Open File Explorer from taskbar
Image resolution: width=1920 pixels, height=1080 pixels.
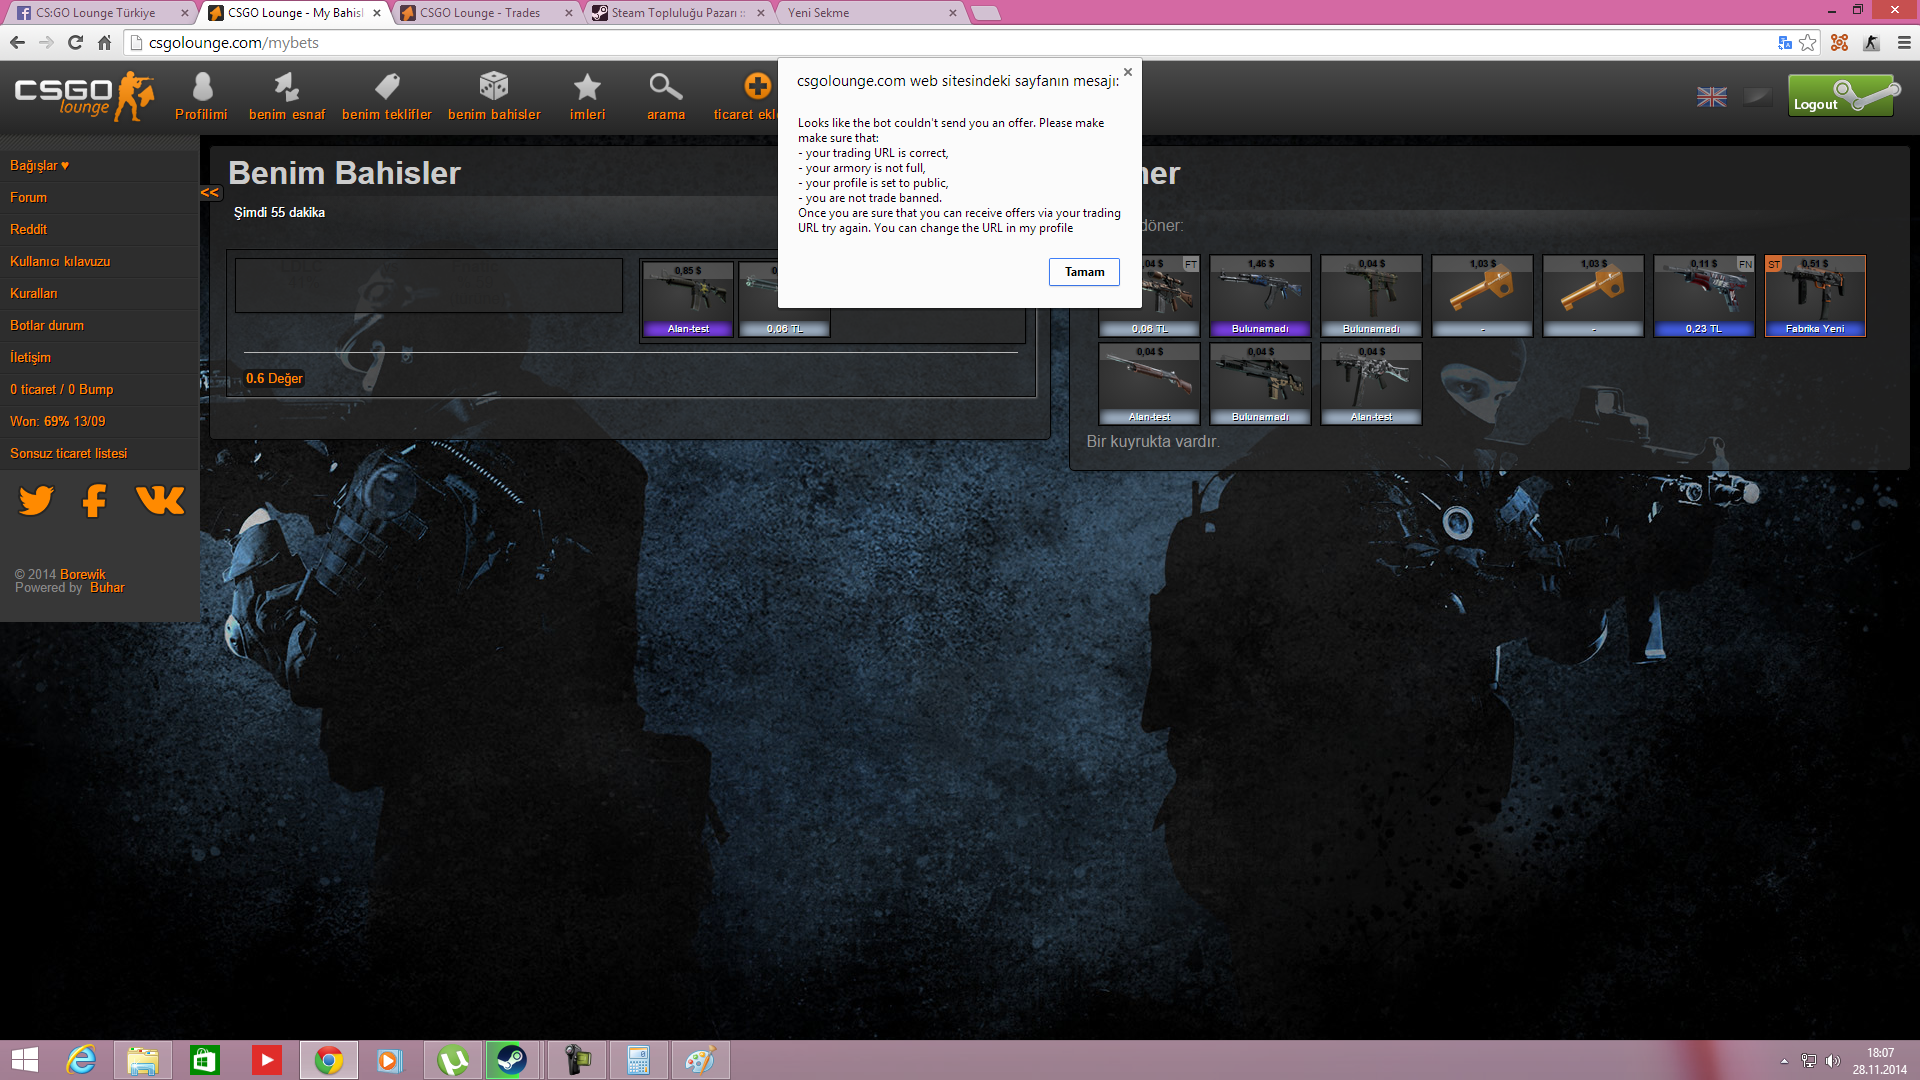142,1060
